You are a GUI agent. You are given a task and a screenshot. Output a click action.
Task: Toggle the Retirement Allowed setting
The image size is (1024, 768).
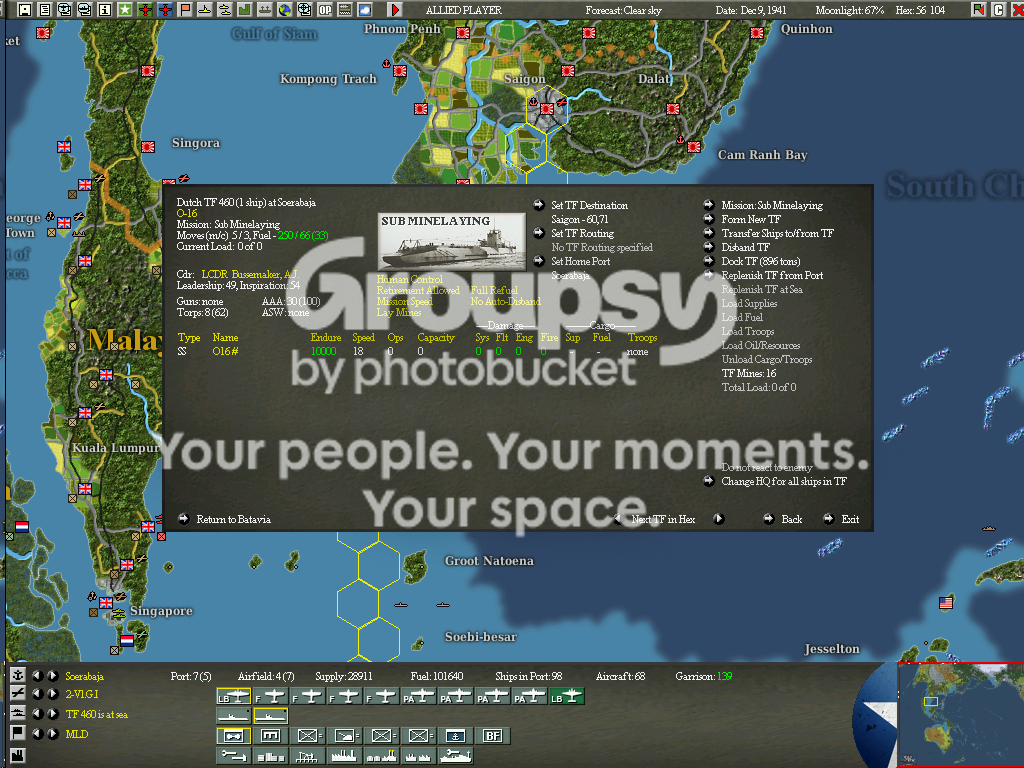(418, 290)
